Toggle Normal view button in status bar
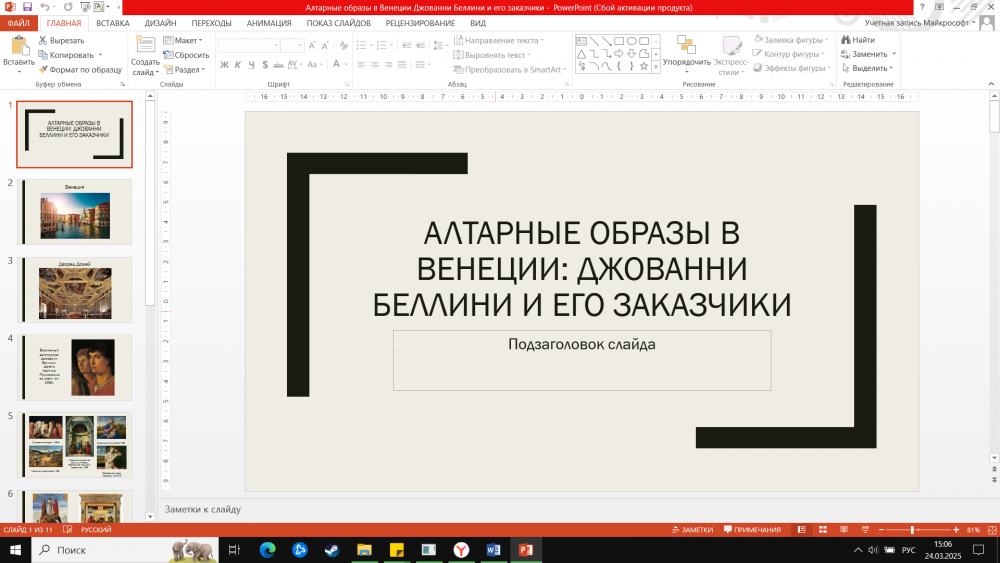This screenshot has width=1000, height=563. coord(799,530)
